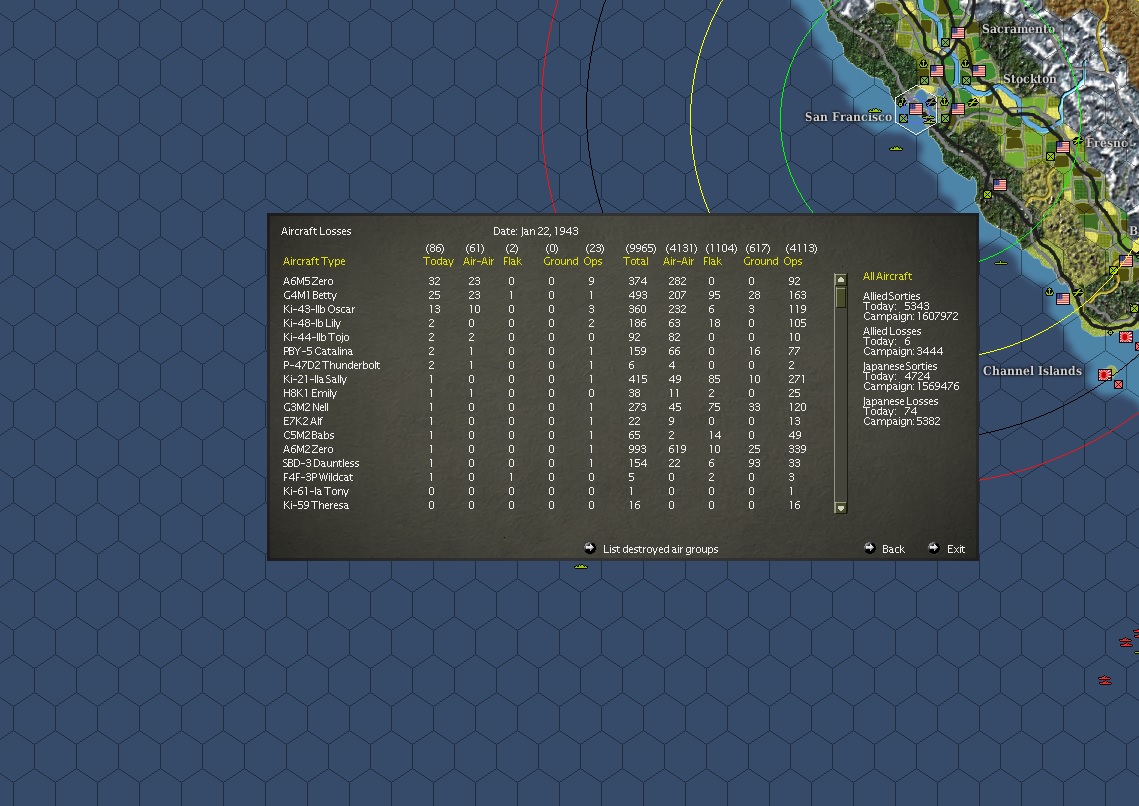The image size is (1139, 806).
Task: Select the F4F-3P Wildcat row
Action: (x=545, y=477)
